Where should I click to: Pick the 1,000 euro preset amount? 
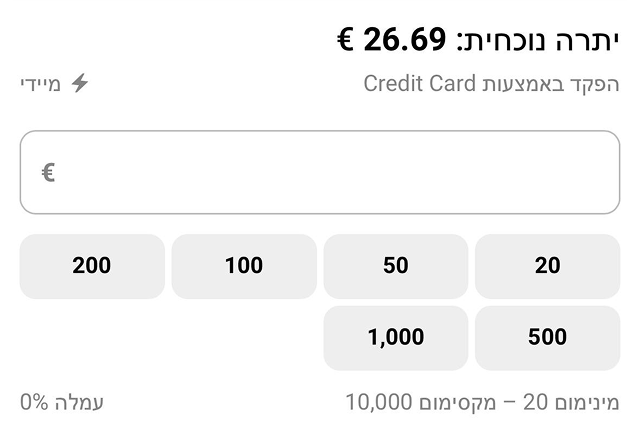395,338
